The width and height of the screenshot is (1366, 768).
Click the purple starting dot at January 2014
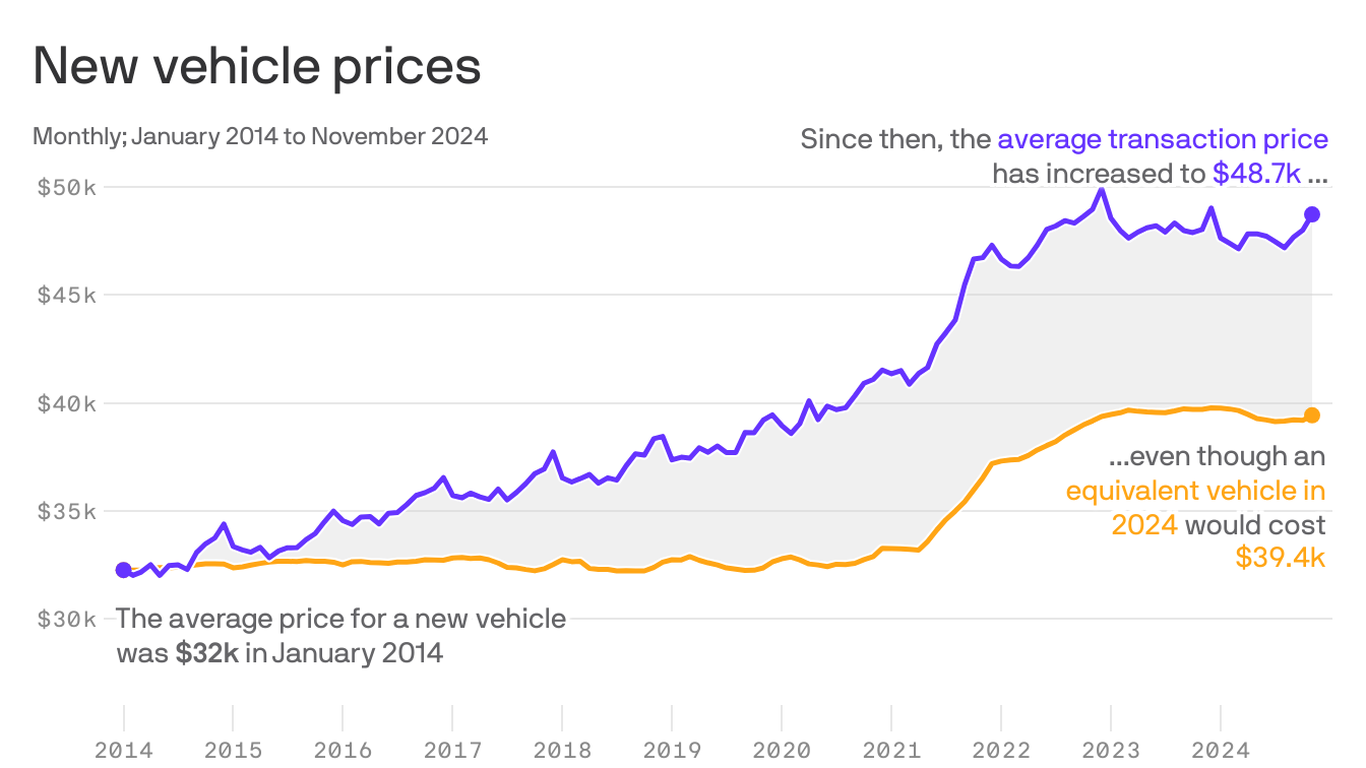click(123, 570)
